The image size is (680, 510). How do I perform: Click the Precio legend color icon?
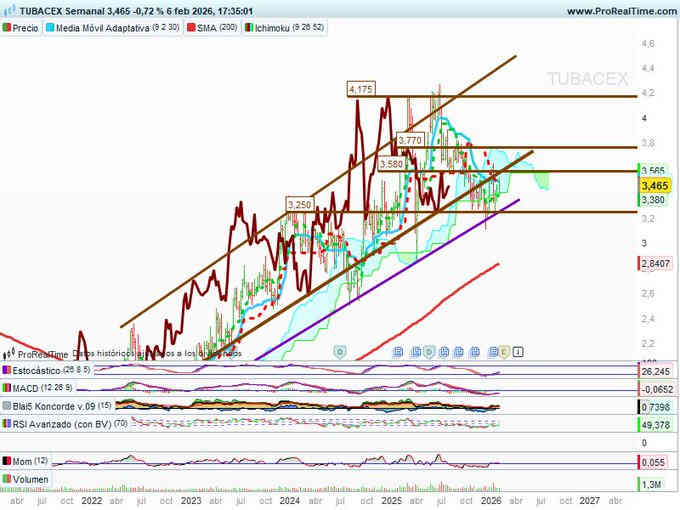coord(8,28)
